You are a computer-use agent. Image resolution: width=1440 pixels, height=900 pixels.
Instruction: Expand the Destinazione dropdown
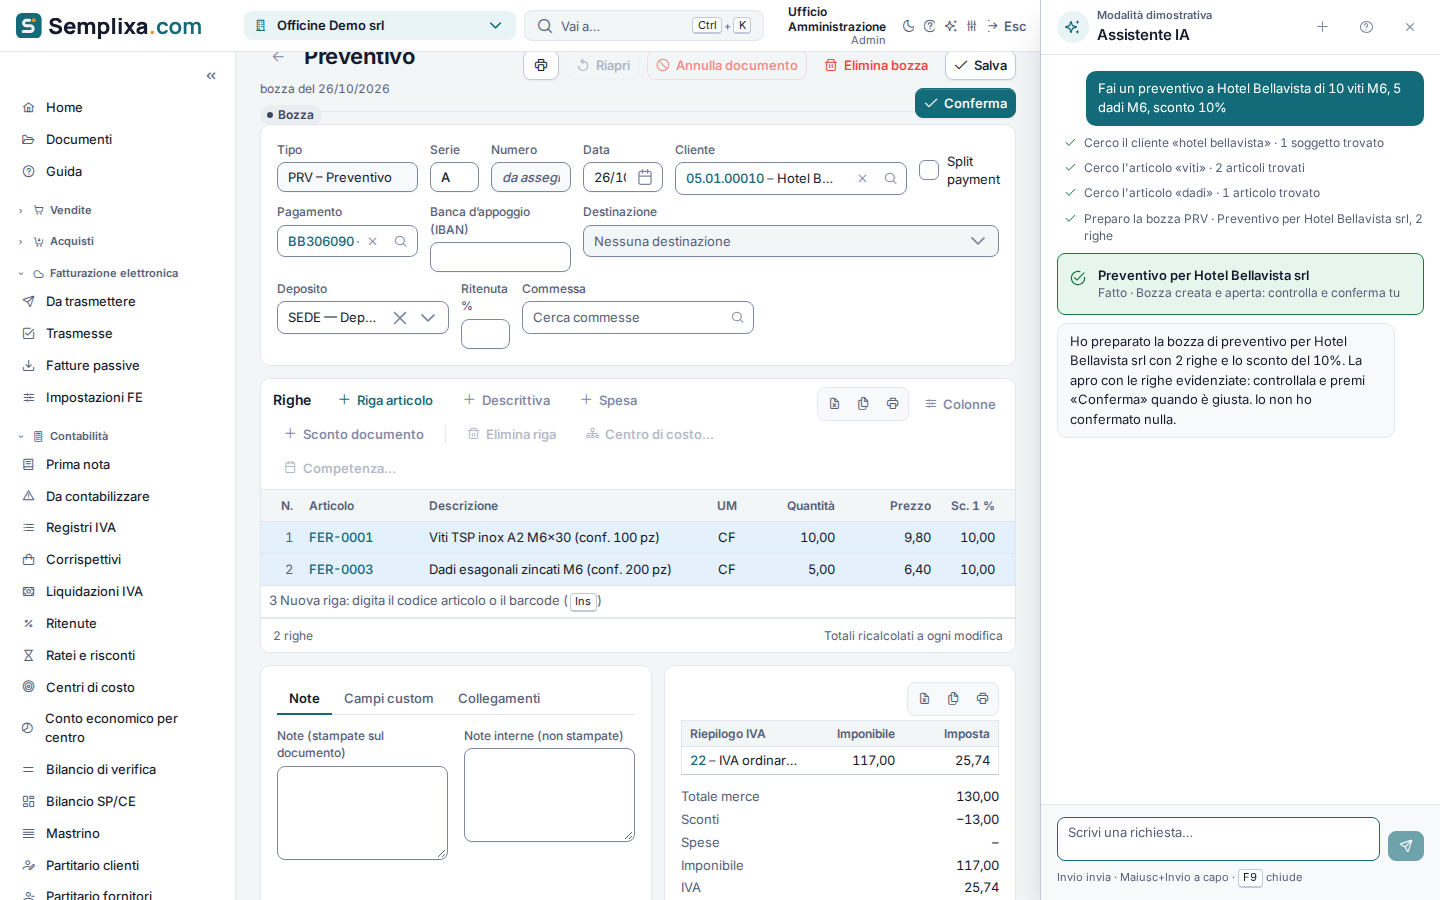click(790, 241)
